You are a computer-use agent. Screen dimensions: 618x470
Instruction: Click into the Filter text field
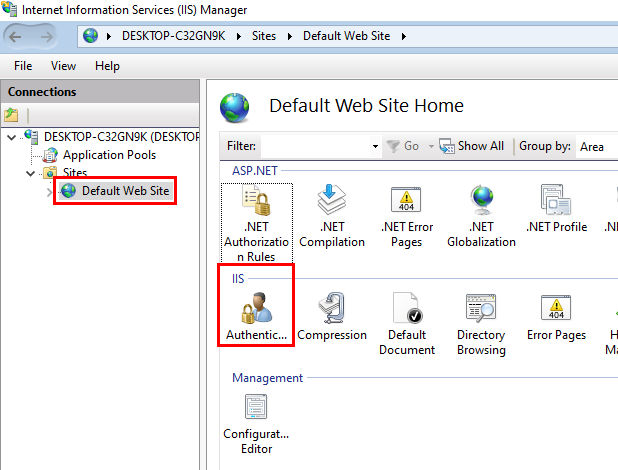point(315,146)
